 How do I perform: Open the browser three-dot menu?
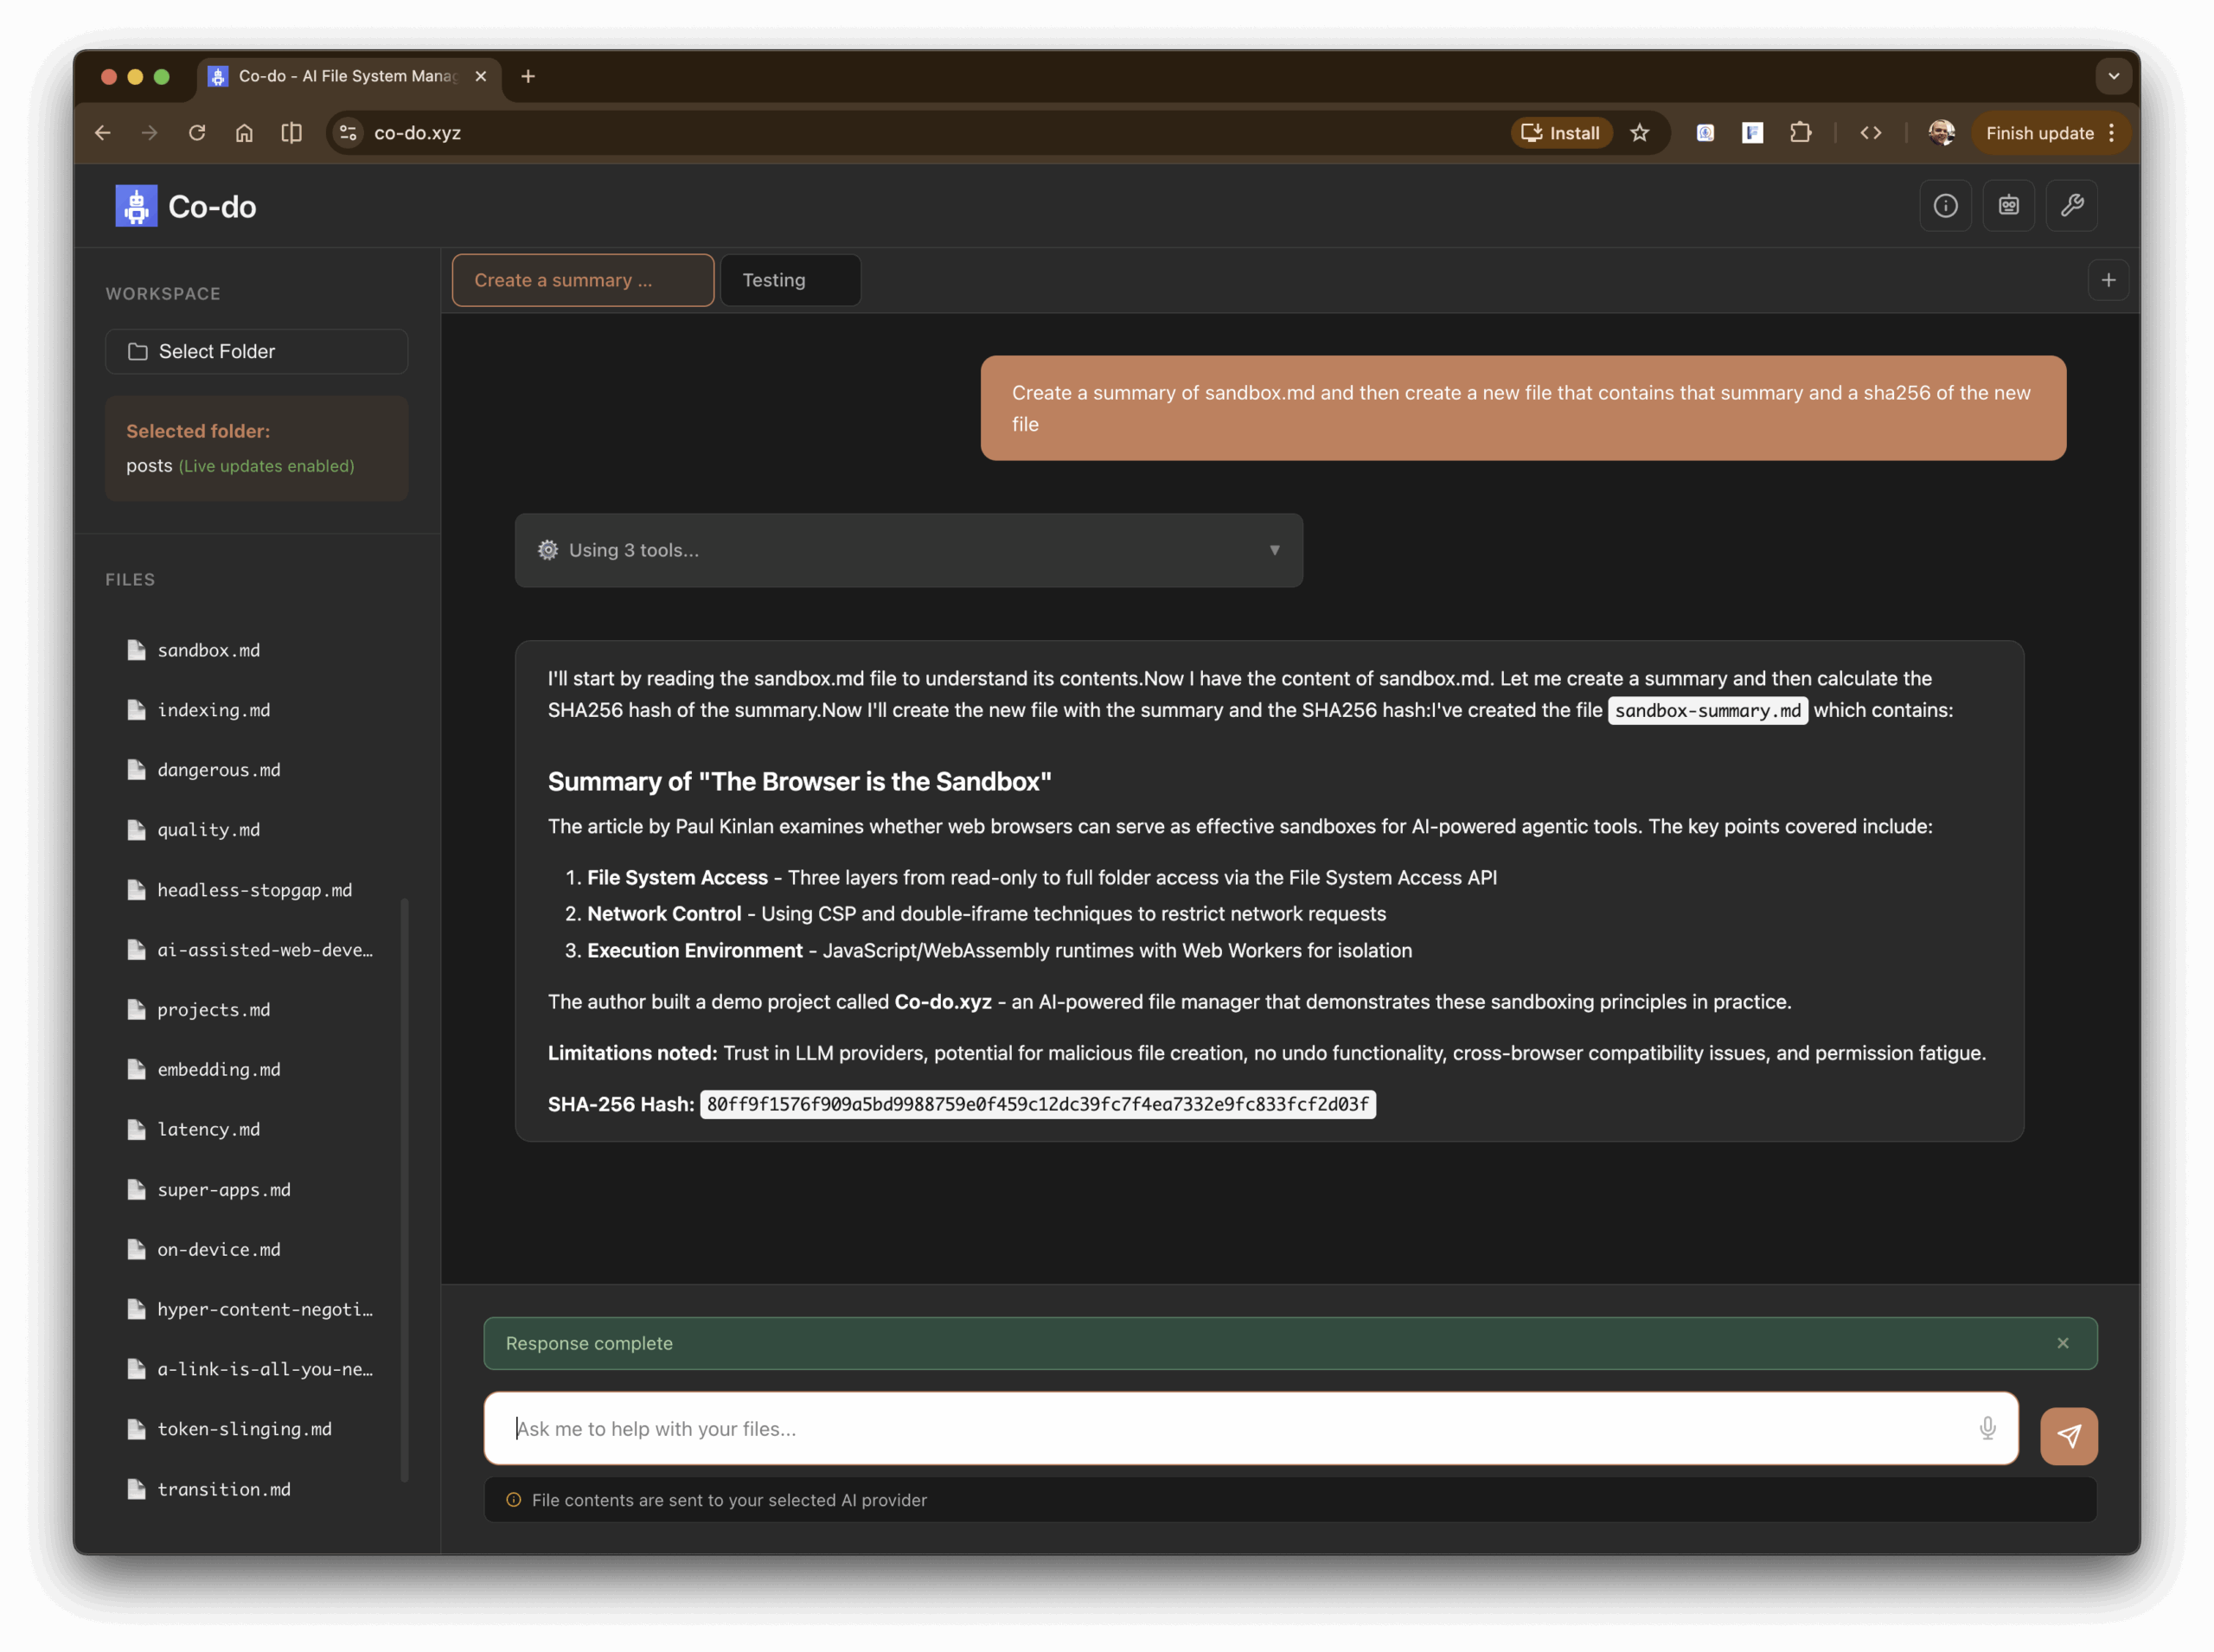pos(2111,133)
